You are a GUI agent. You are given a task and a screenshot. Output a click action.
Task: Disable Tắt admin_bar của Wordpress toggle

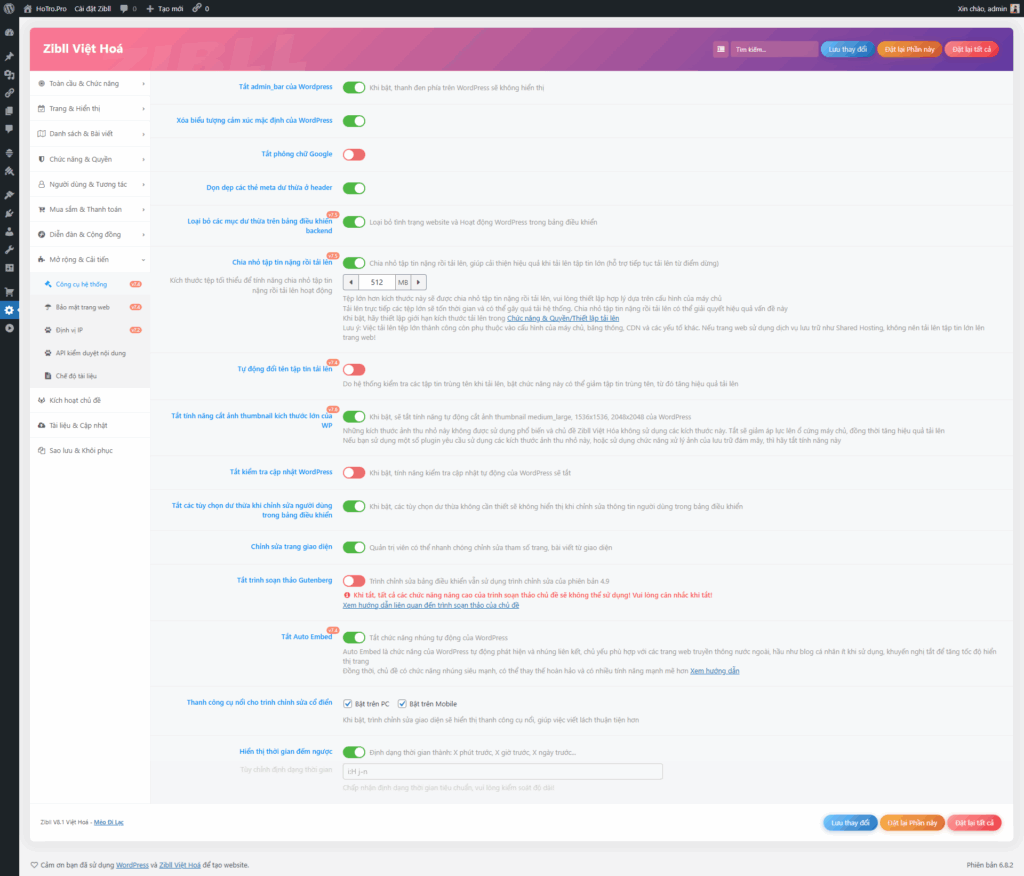point(354,88)
